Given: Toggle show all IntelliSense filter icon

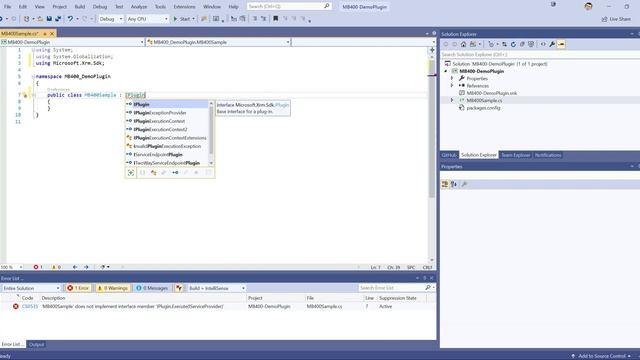Looking at the screenshot, I should [x=131, y=173].
